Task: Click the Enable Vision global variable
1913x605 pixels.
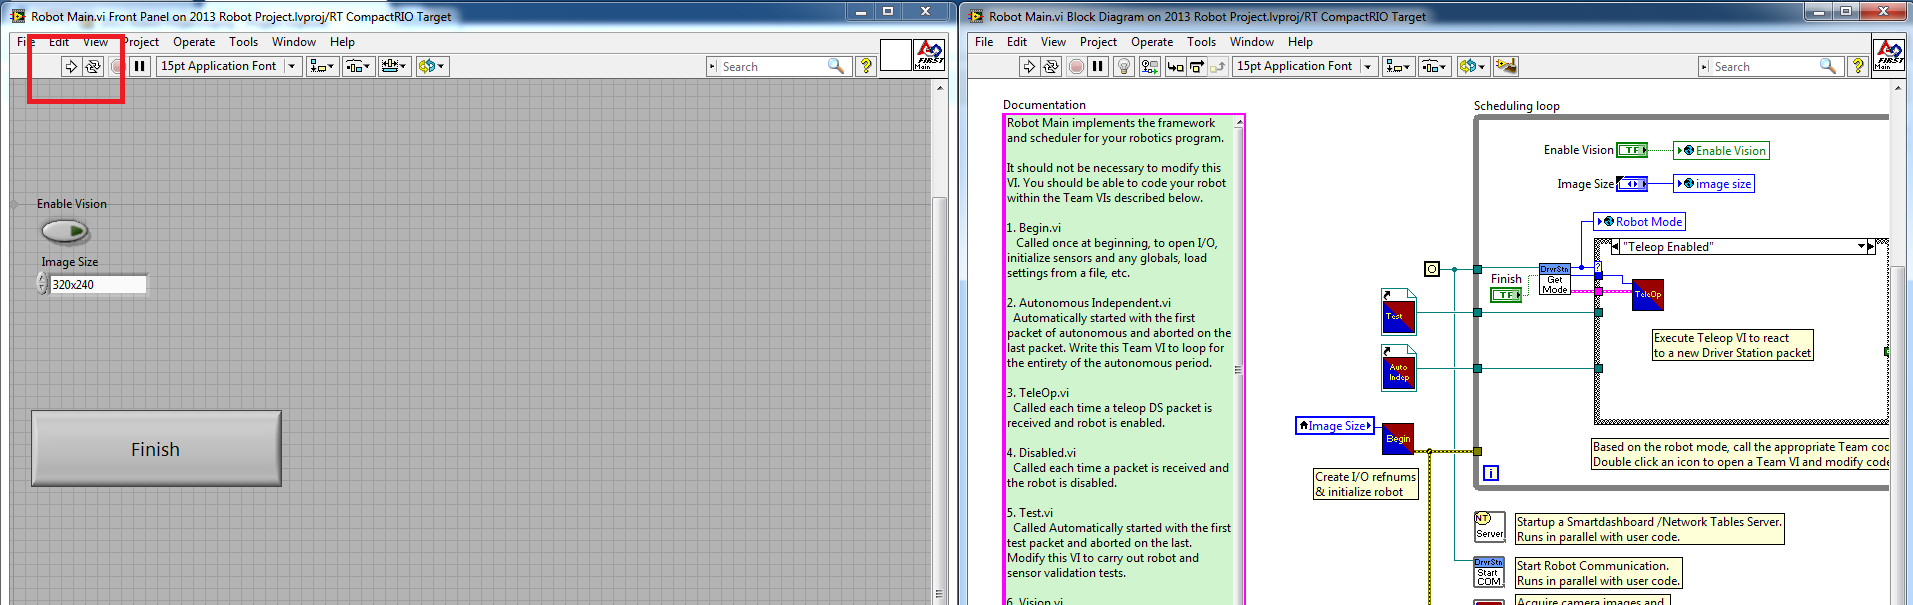Action: [1722, 151]
